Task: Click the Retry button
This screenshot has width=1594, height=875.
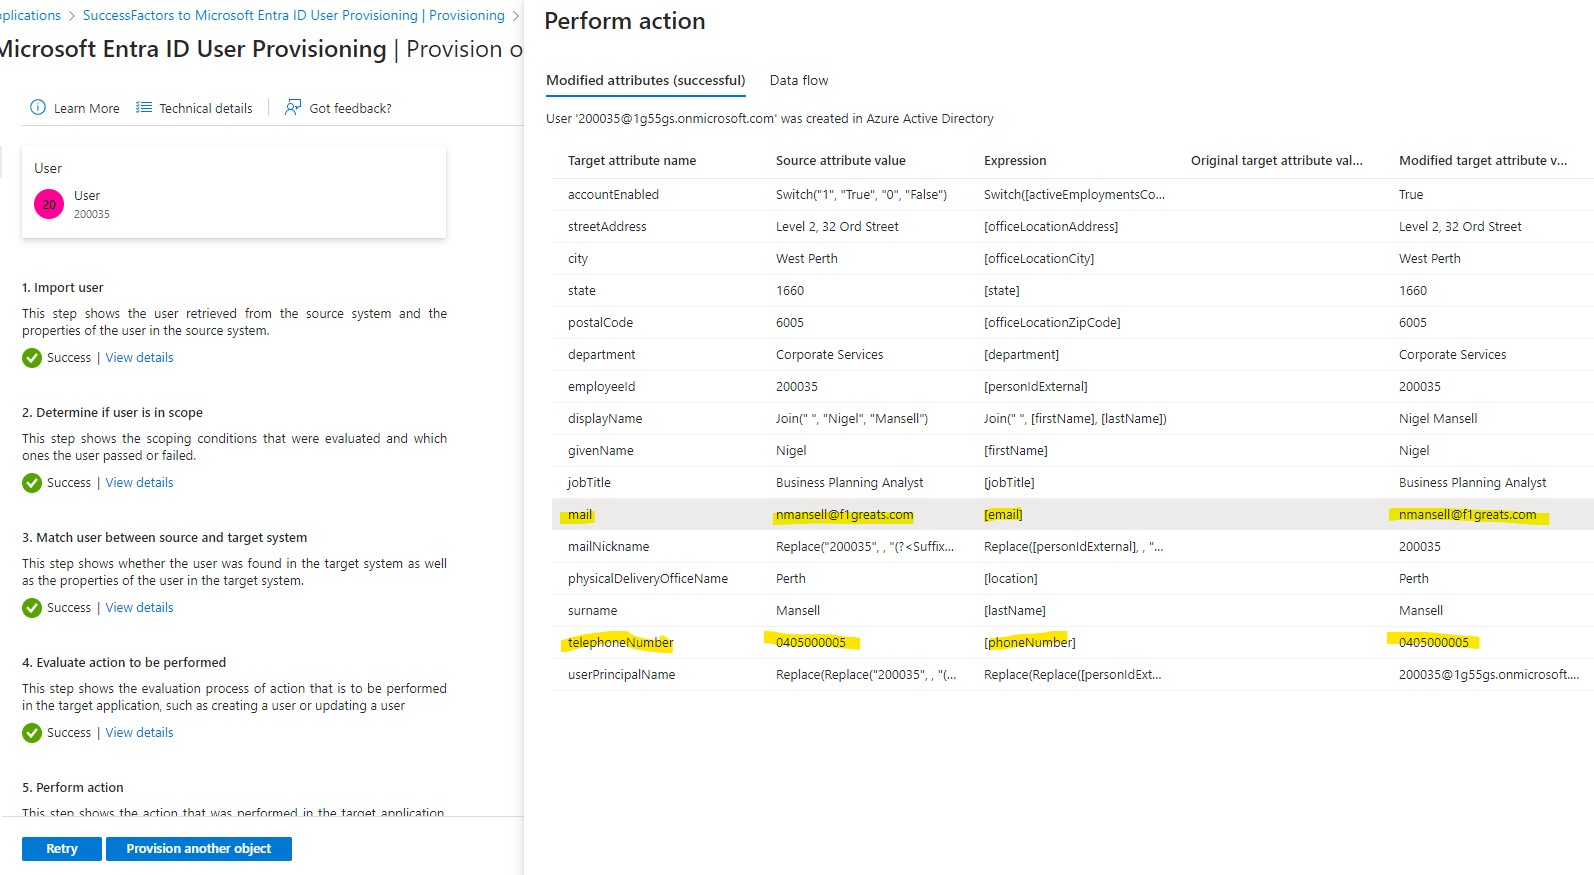Action: pyautogui.click(x=60, y=848)
